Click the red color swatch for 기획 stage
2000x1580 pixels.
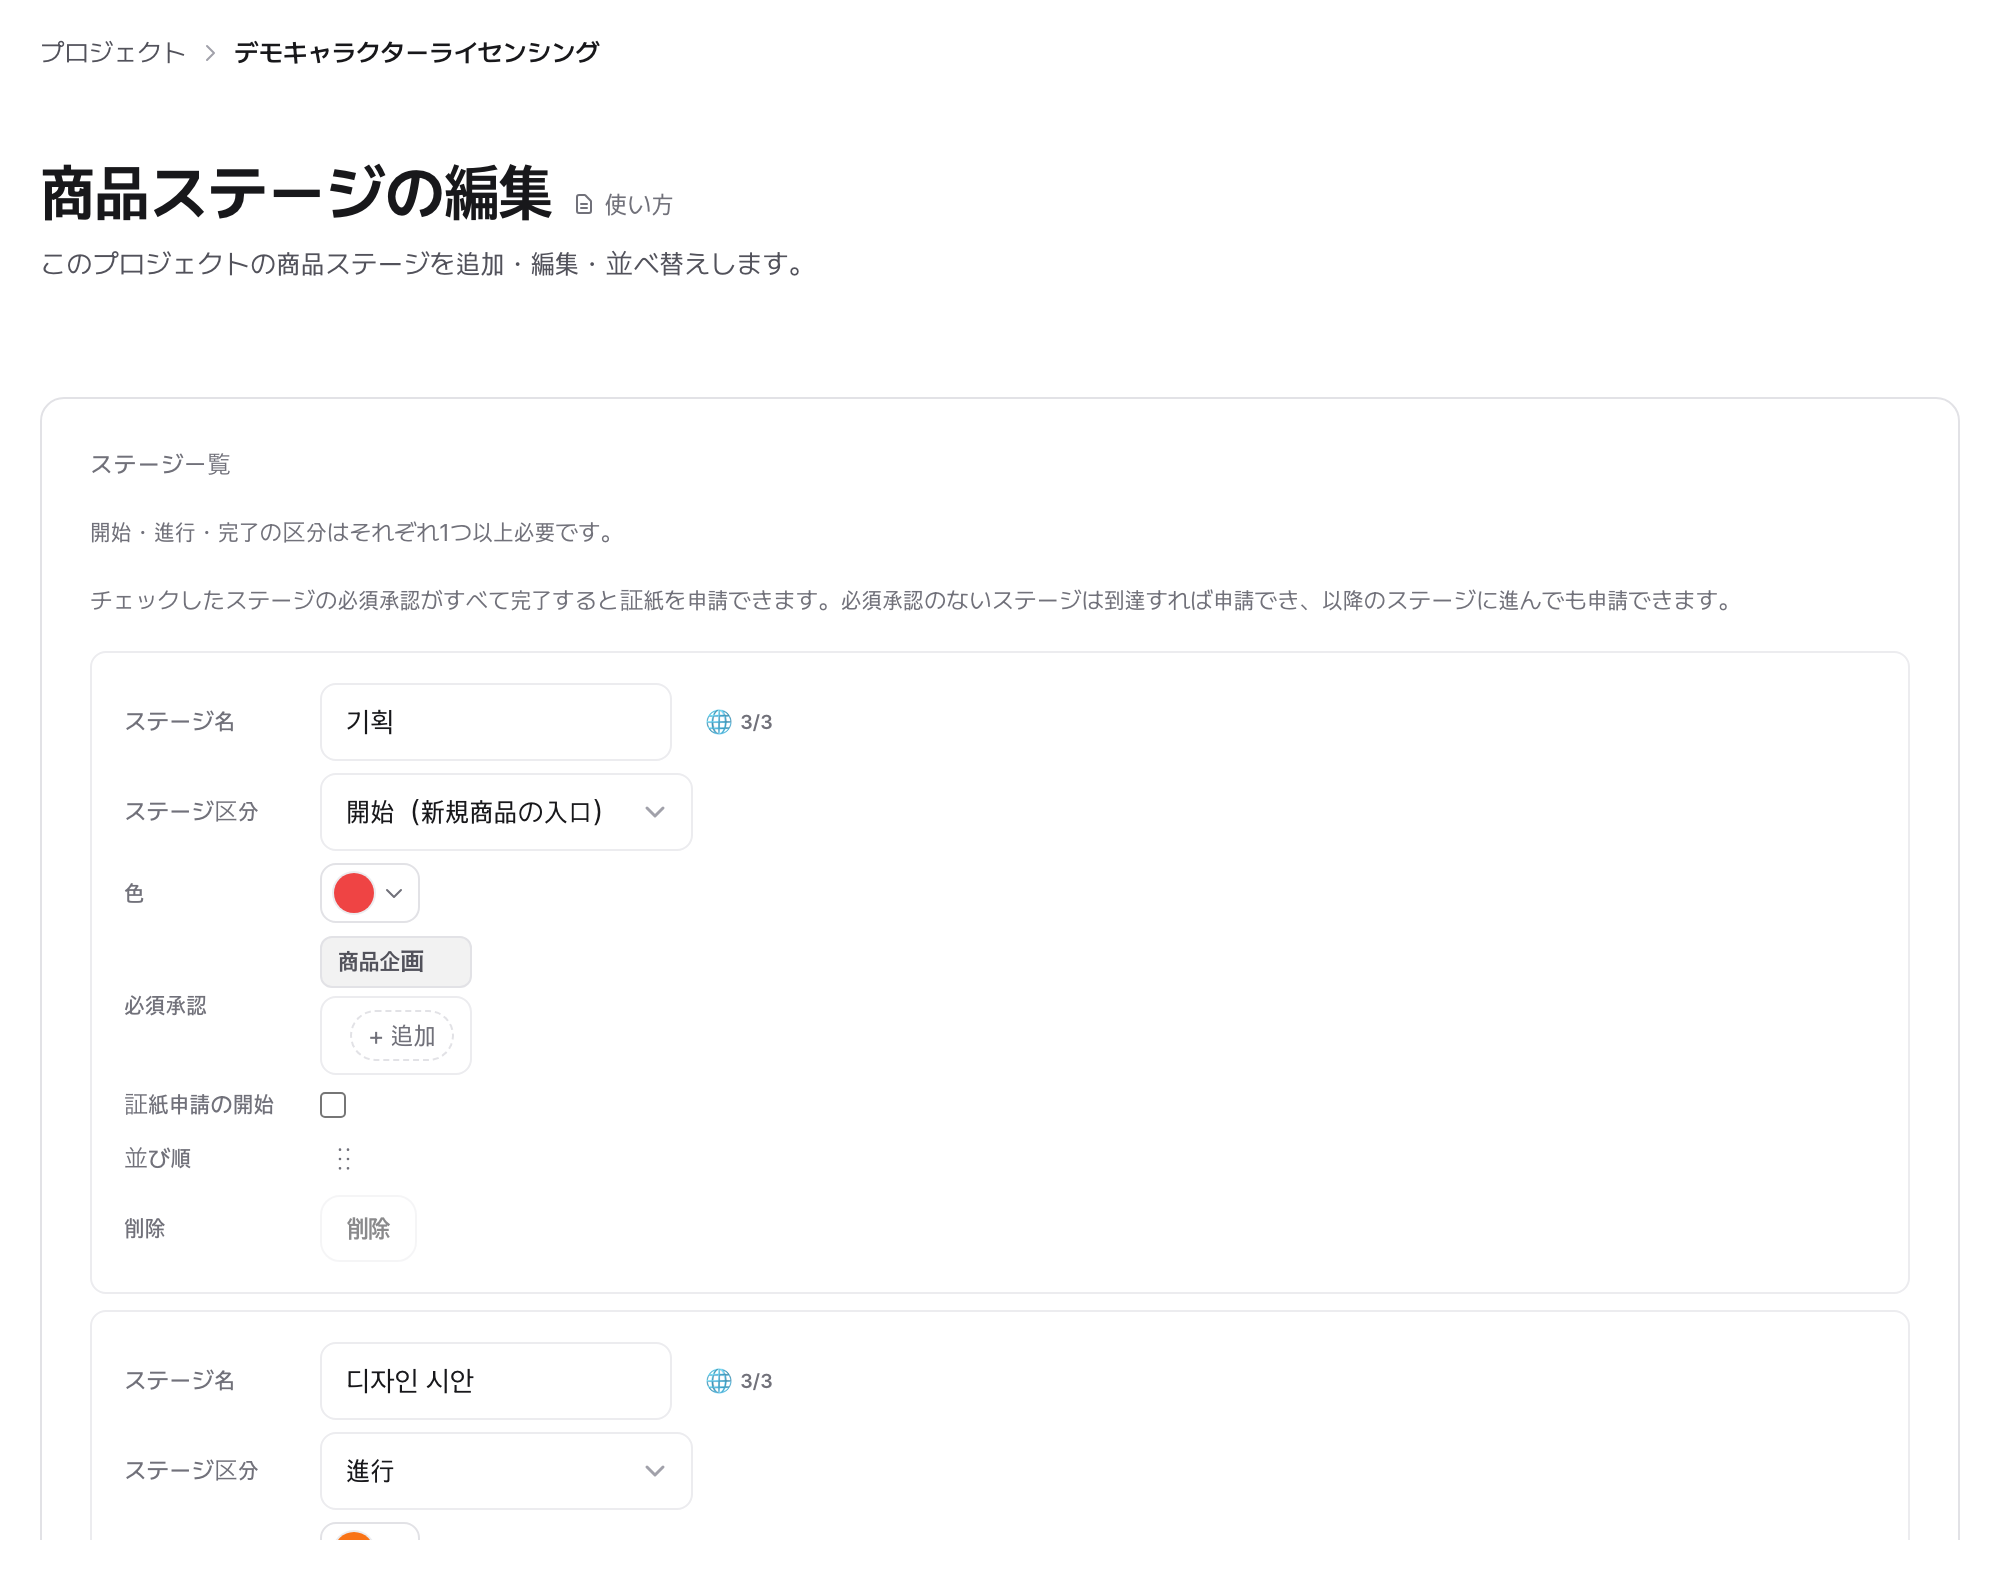pos(354,893)
